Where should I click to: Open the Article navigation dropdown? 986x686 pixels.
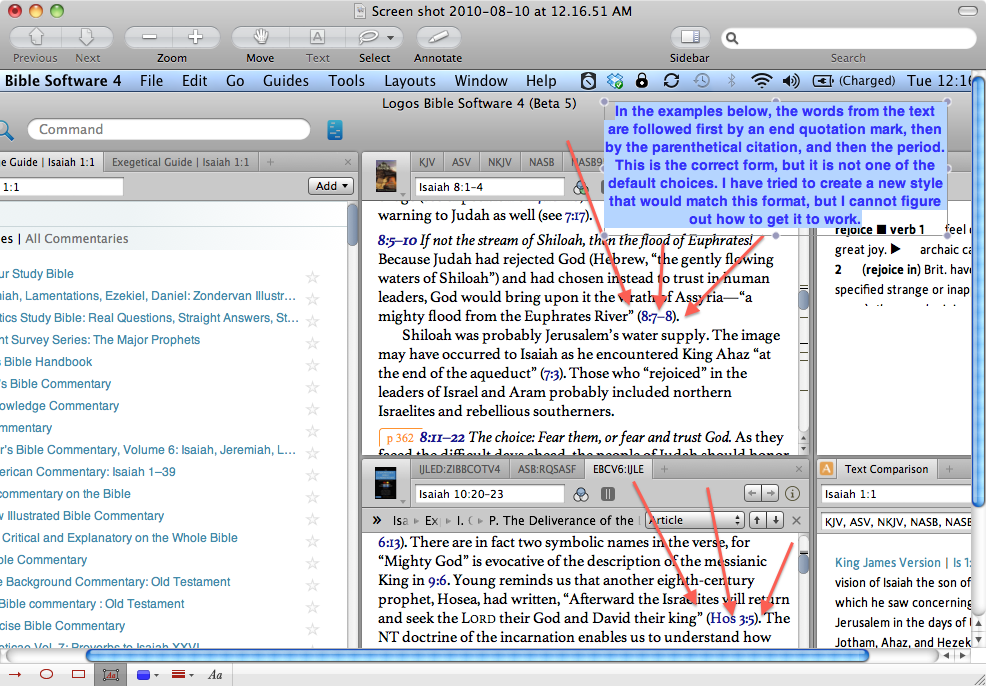pyautogui.click(x=695, y=521)
